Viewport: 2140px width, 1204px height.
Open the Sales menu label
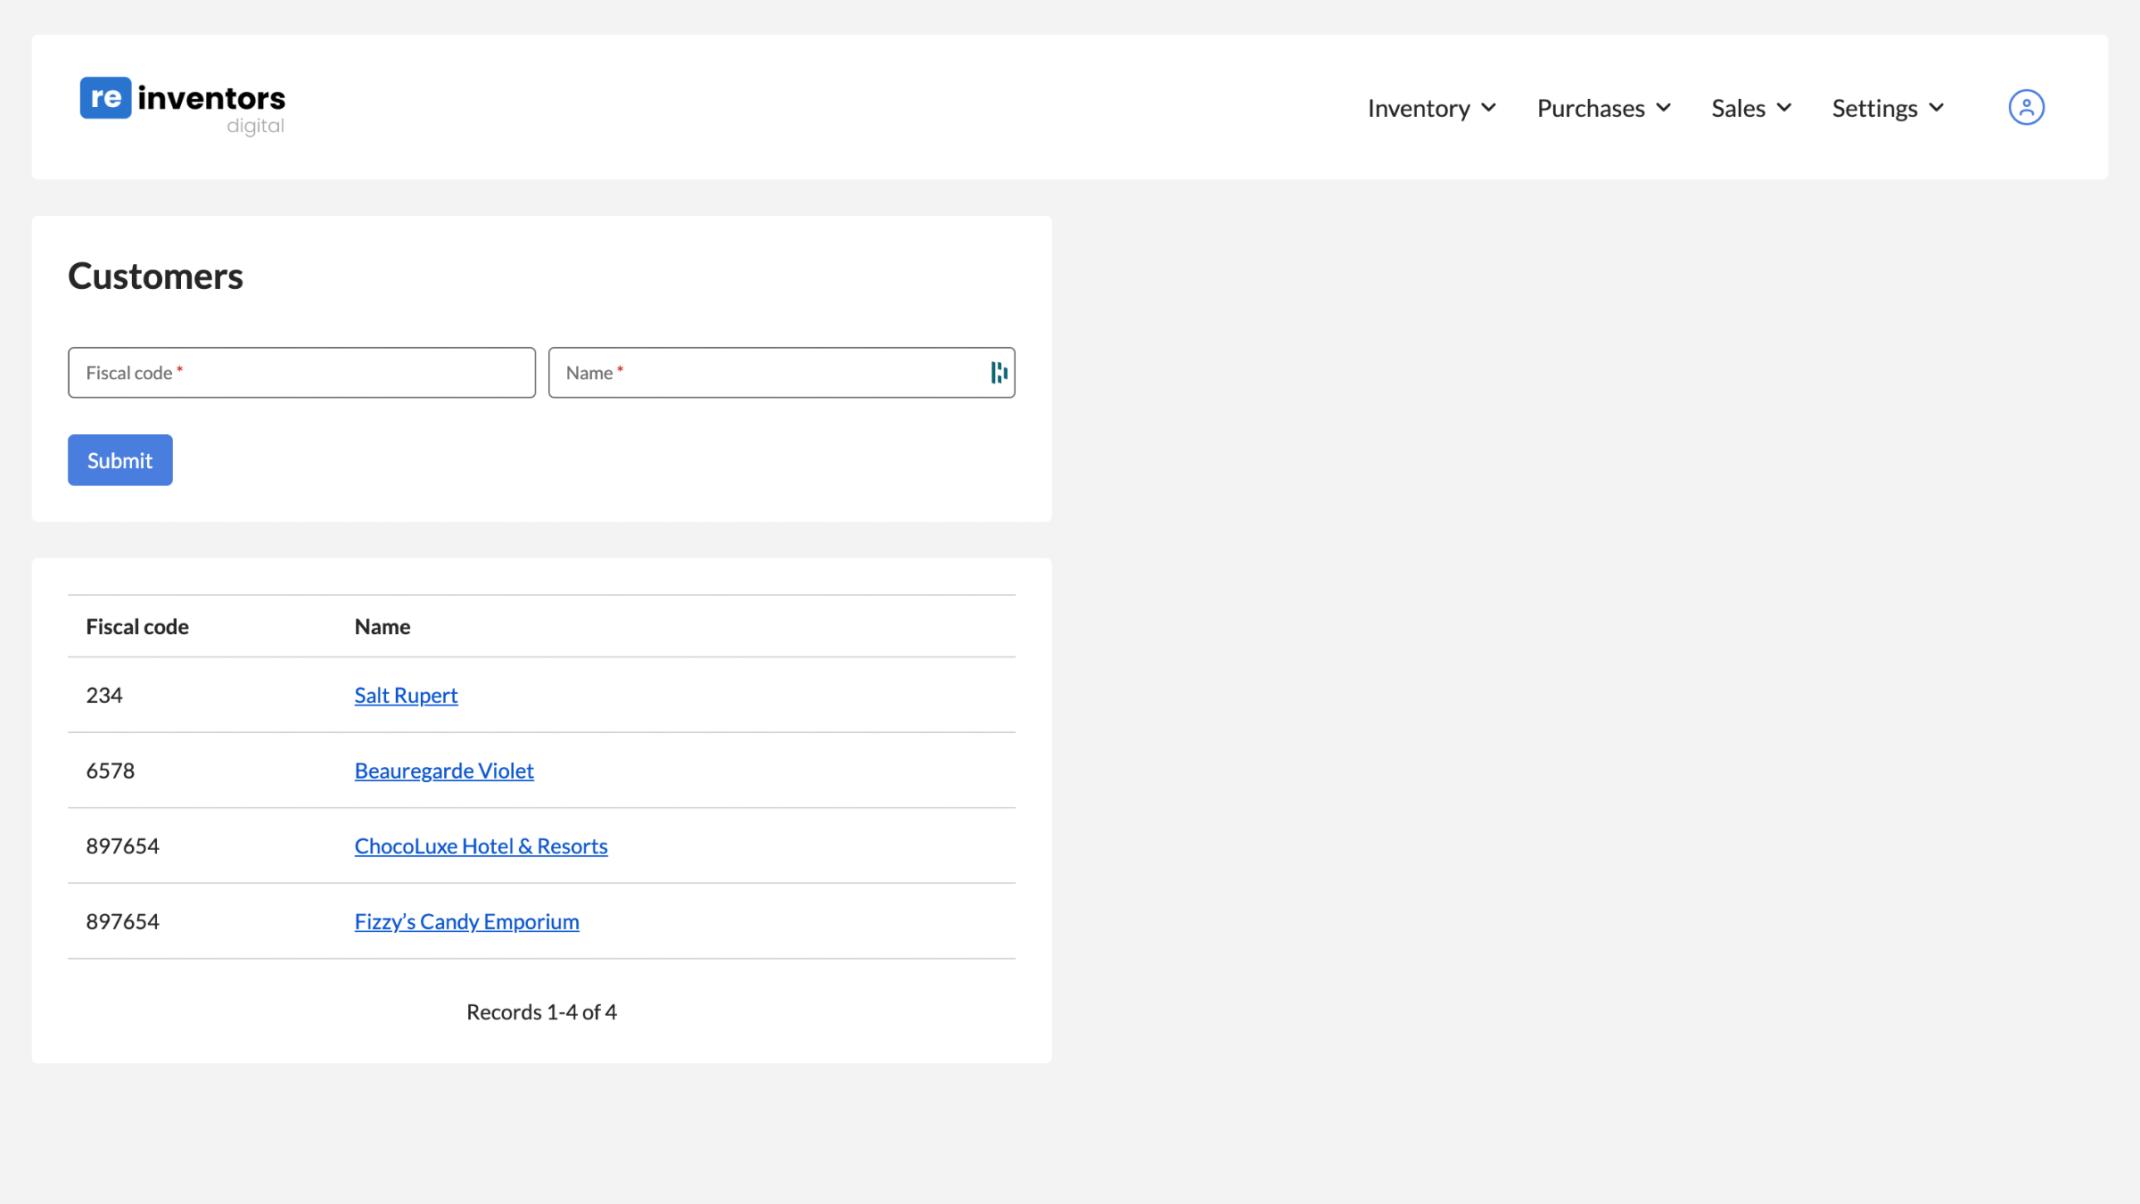click(1738, 108)
